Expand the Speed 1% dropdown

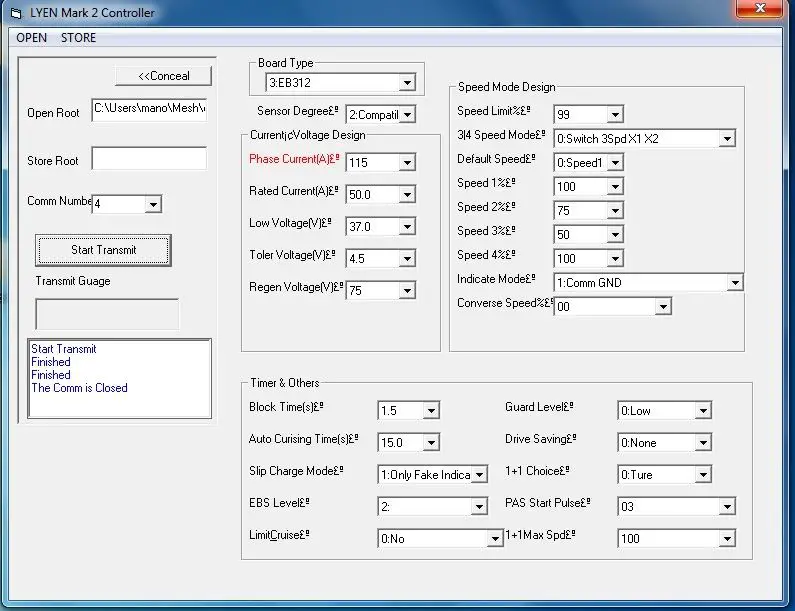(615, 187)
